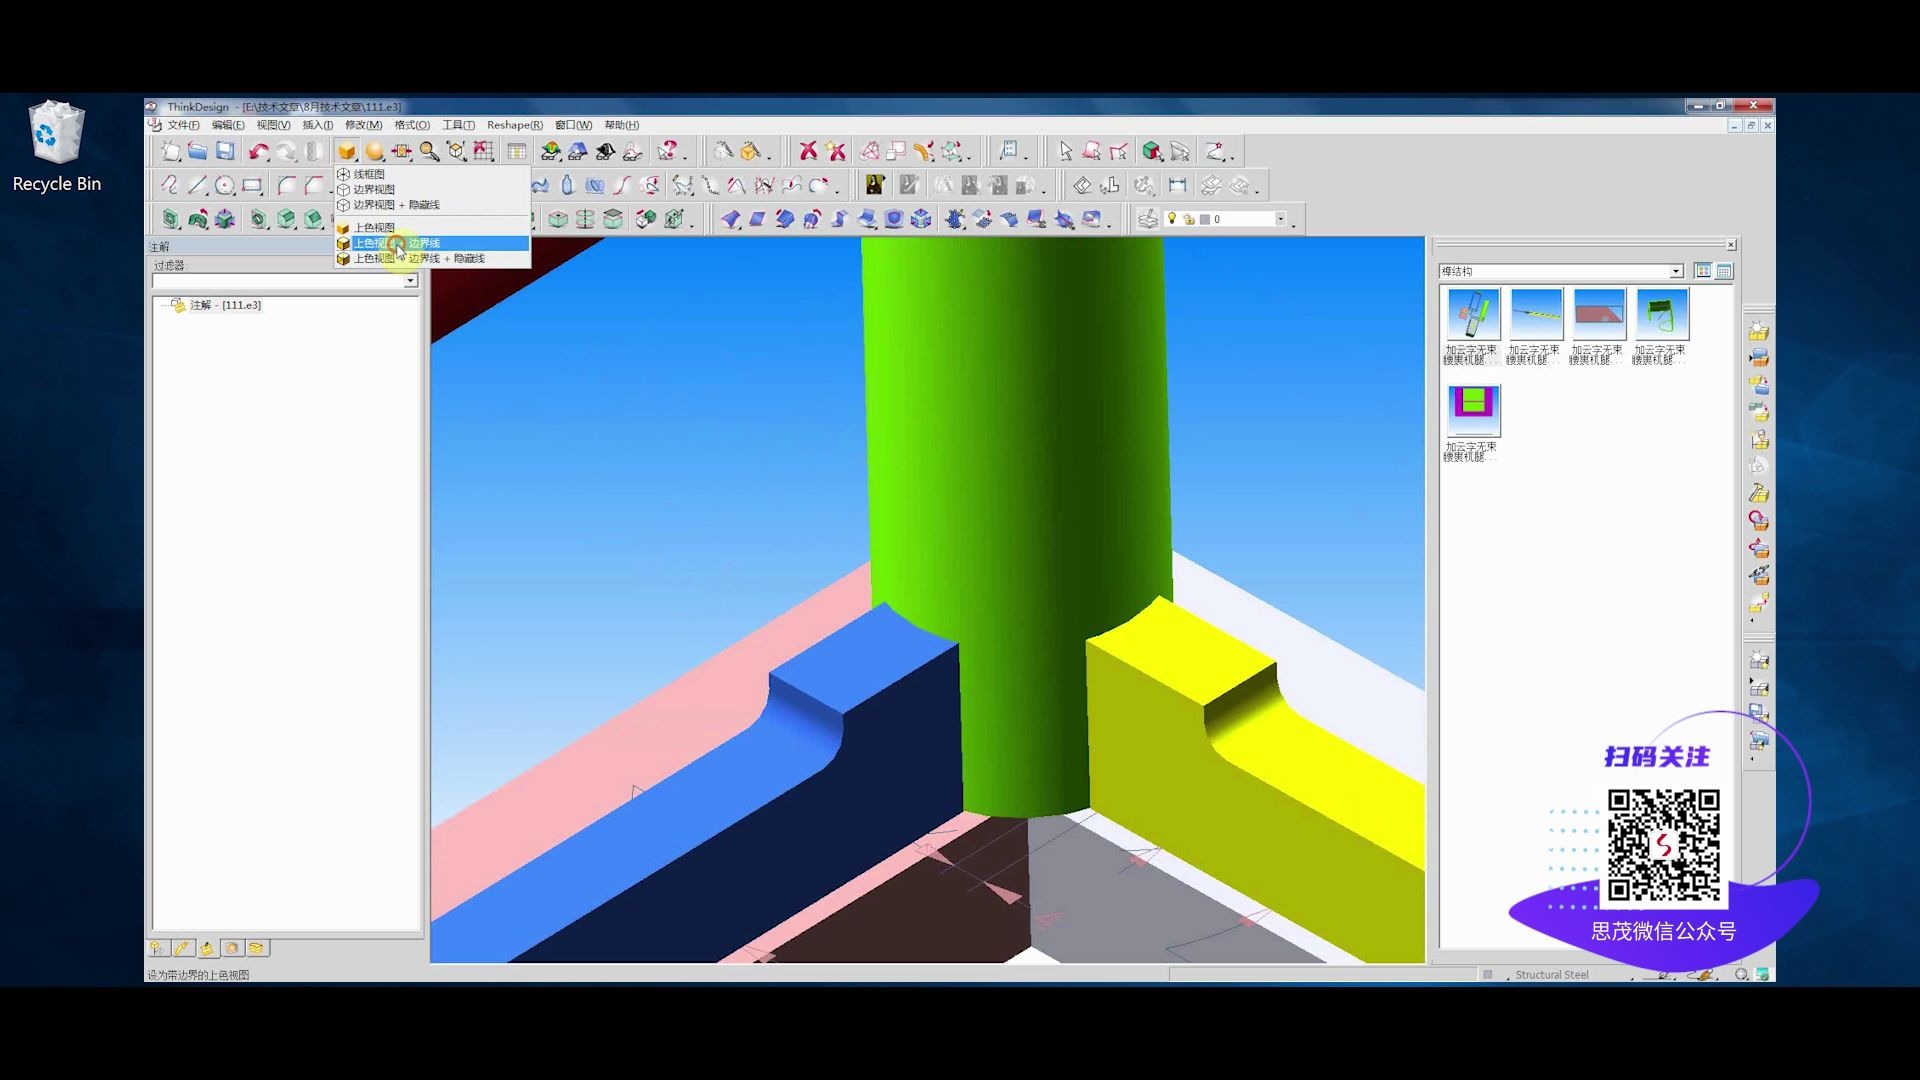Viewport: 1920px width, 1080px height.
Task: Click the spreadsheet table icon
Action: tap(517, 151)
